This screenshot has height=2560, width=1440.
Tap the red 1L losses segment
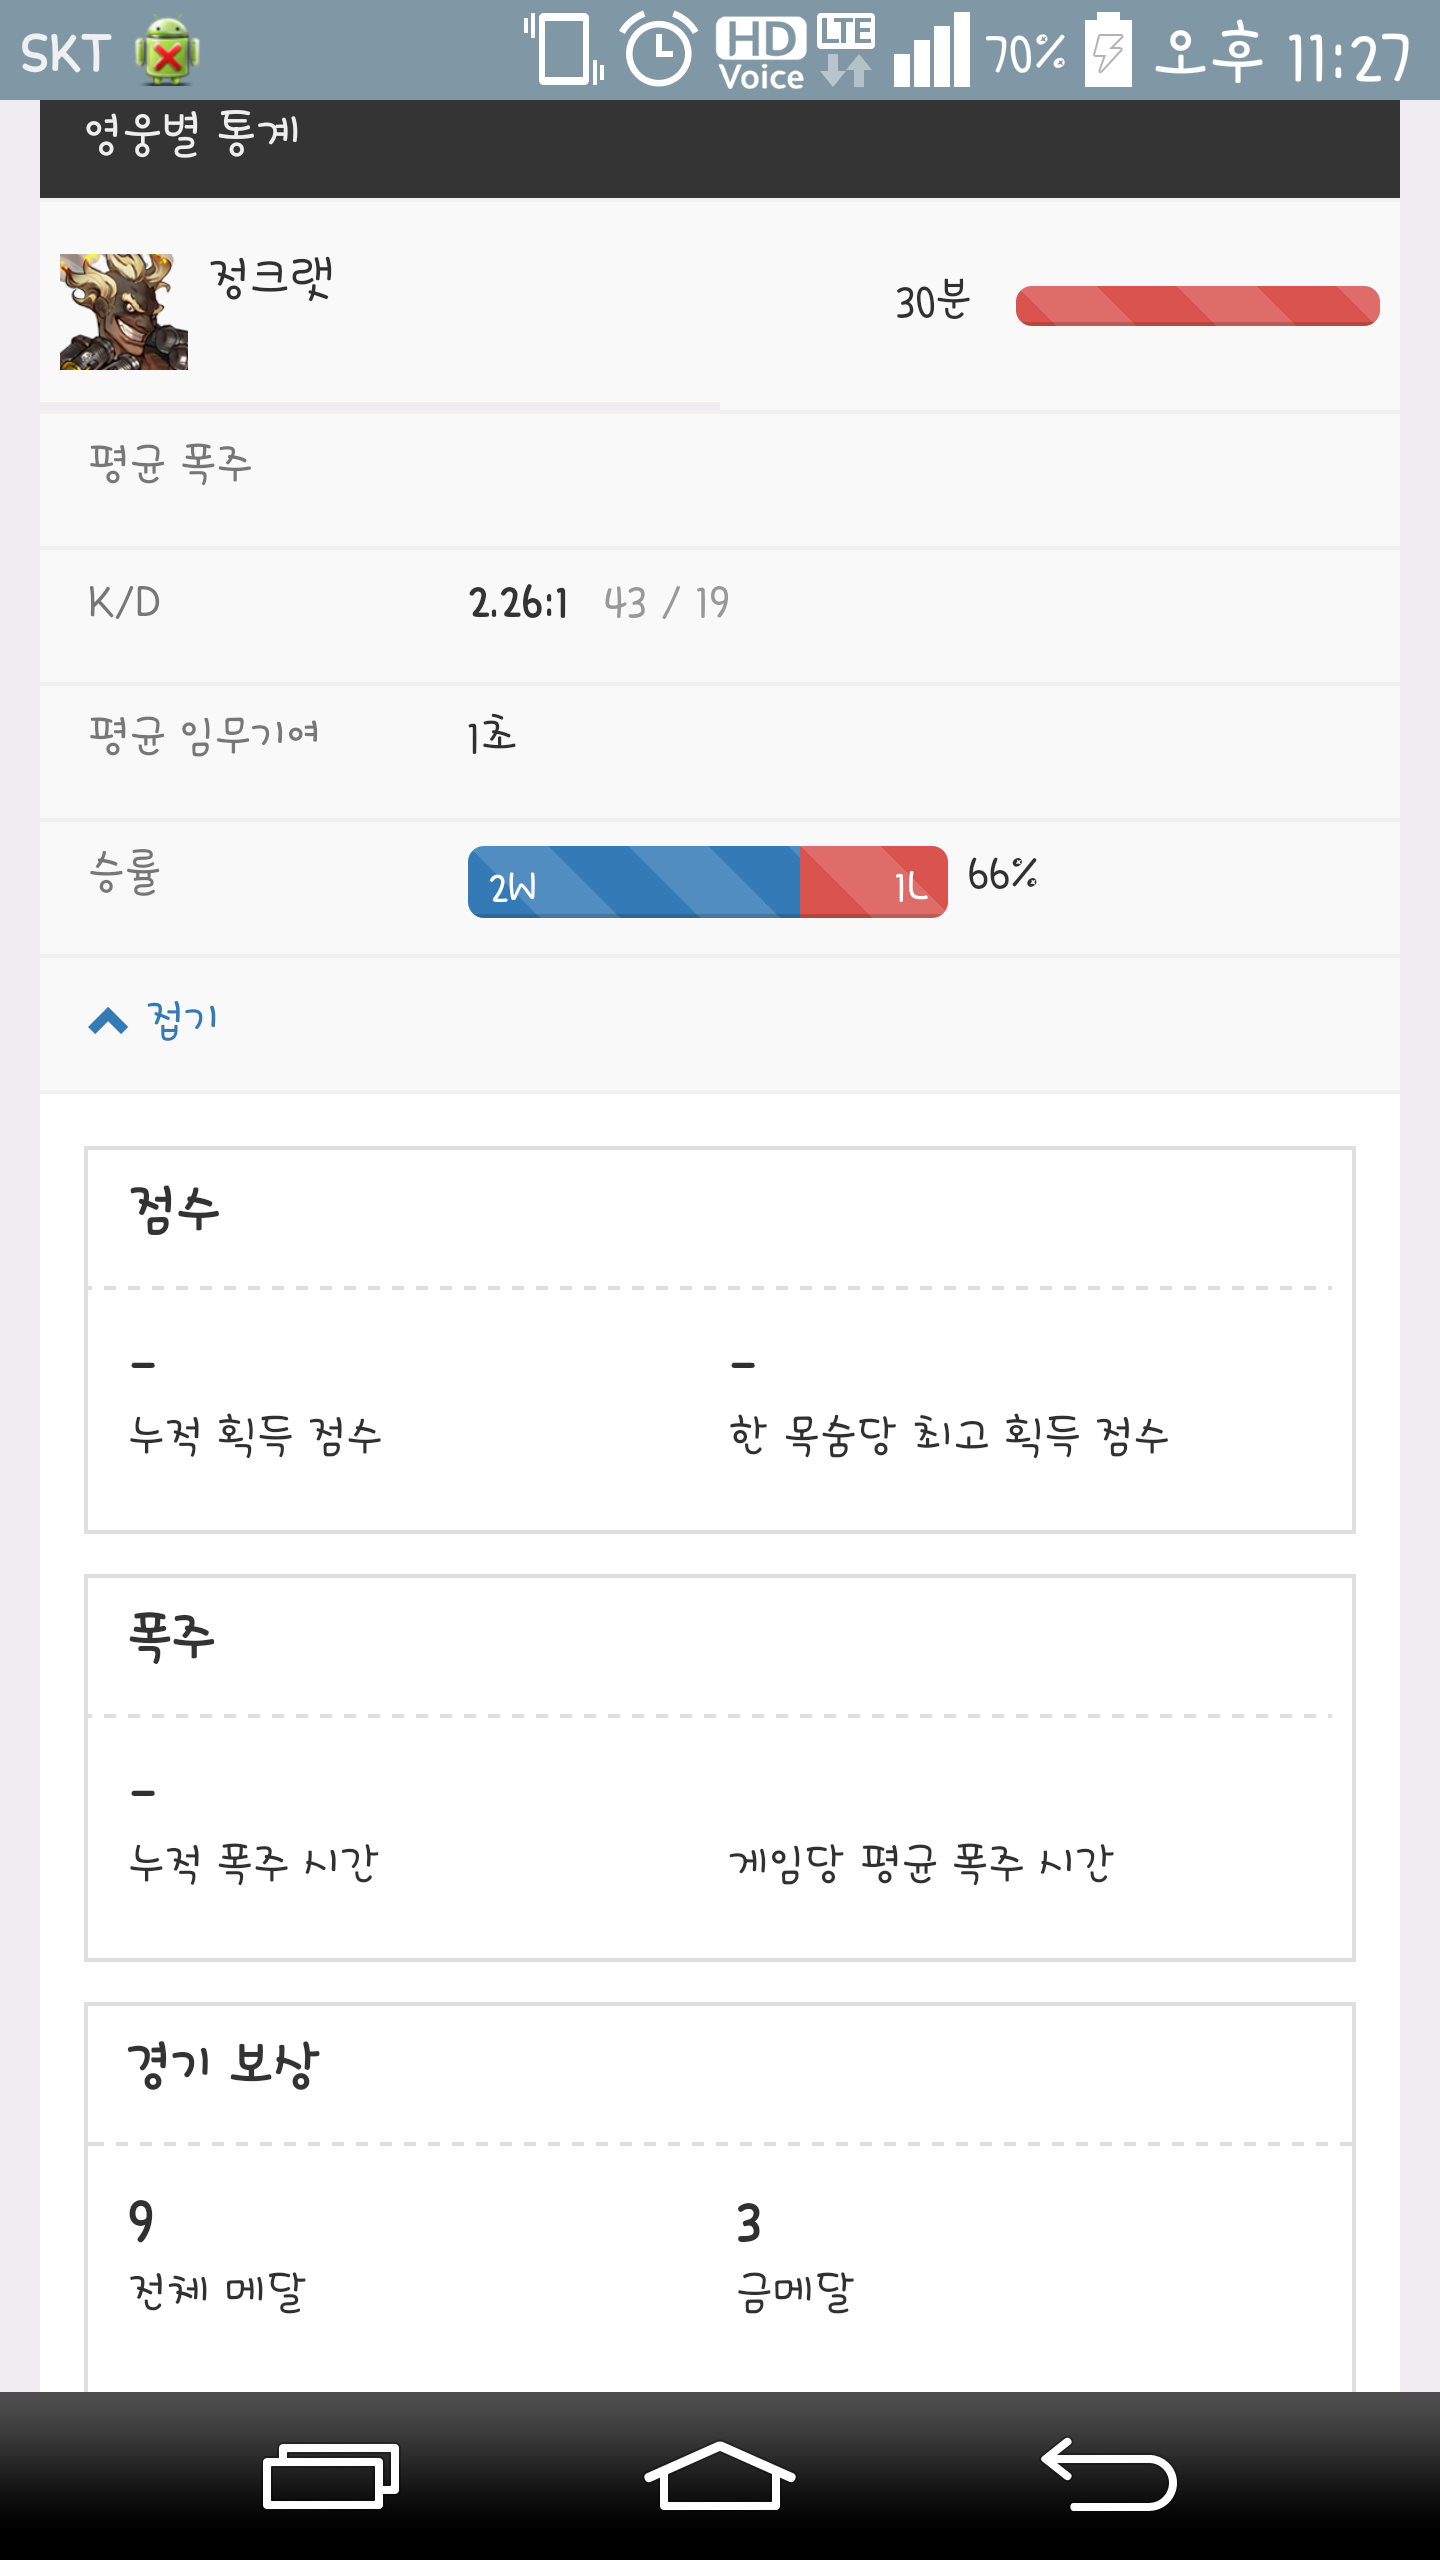[873, 882]
